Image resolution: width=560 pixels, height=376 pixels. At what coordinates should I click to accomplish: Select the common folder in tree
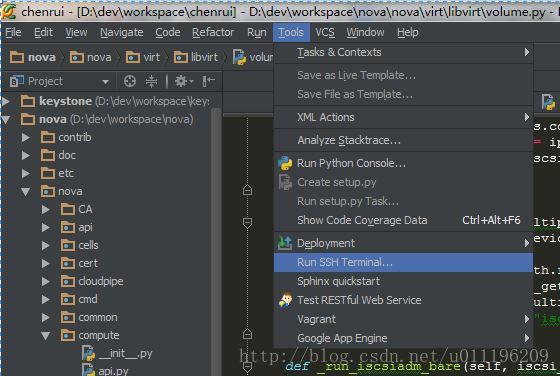89,317
